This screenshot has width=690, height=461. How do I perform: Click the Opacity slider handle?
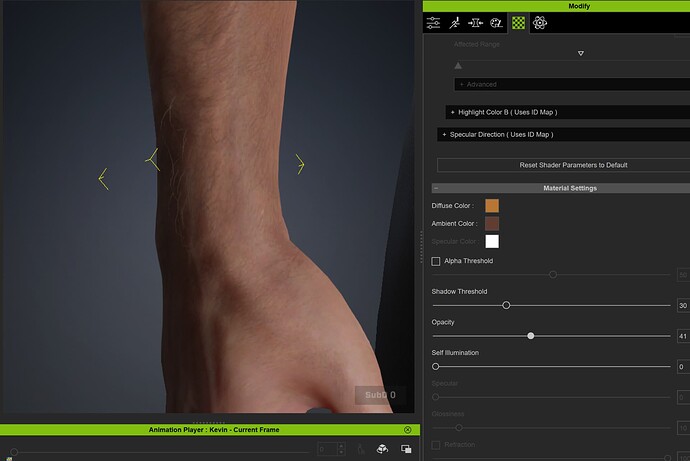[531, 336]
